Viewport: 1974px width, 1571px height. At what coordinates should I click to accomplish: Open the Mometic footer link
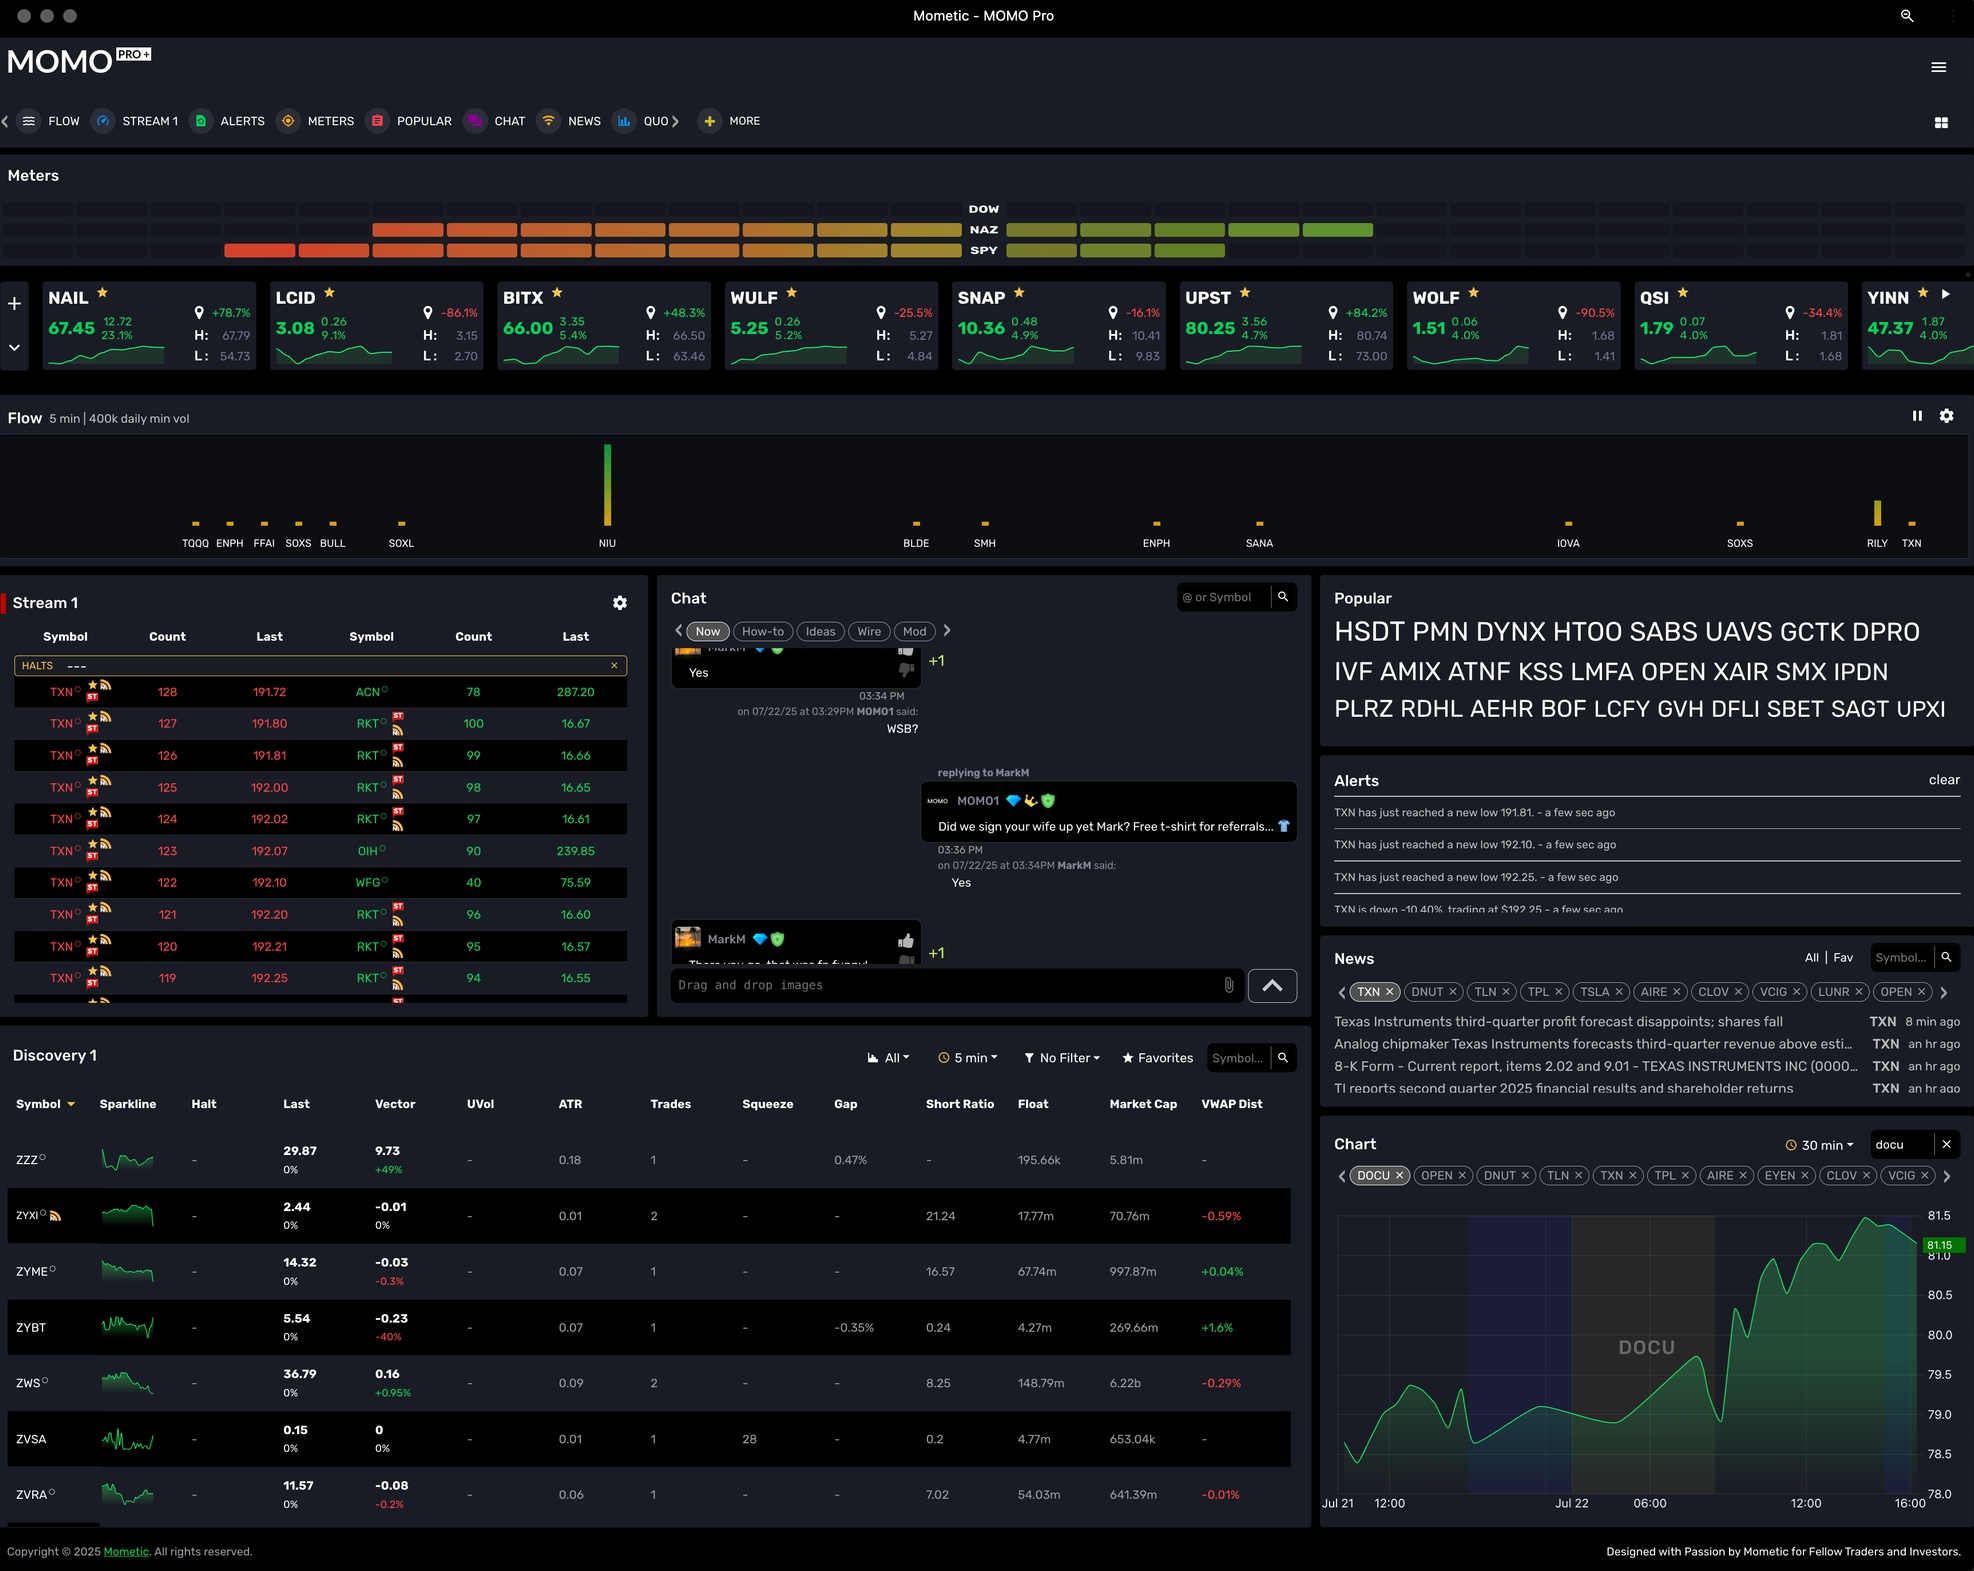point(126,1552)
